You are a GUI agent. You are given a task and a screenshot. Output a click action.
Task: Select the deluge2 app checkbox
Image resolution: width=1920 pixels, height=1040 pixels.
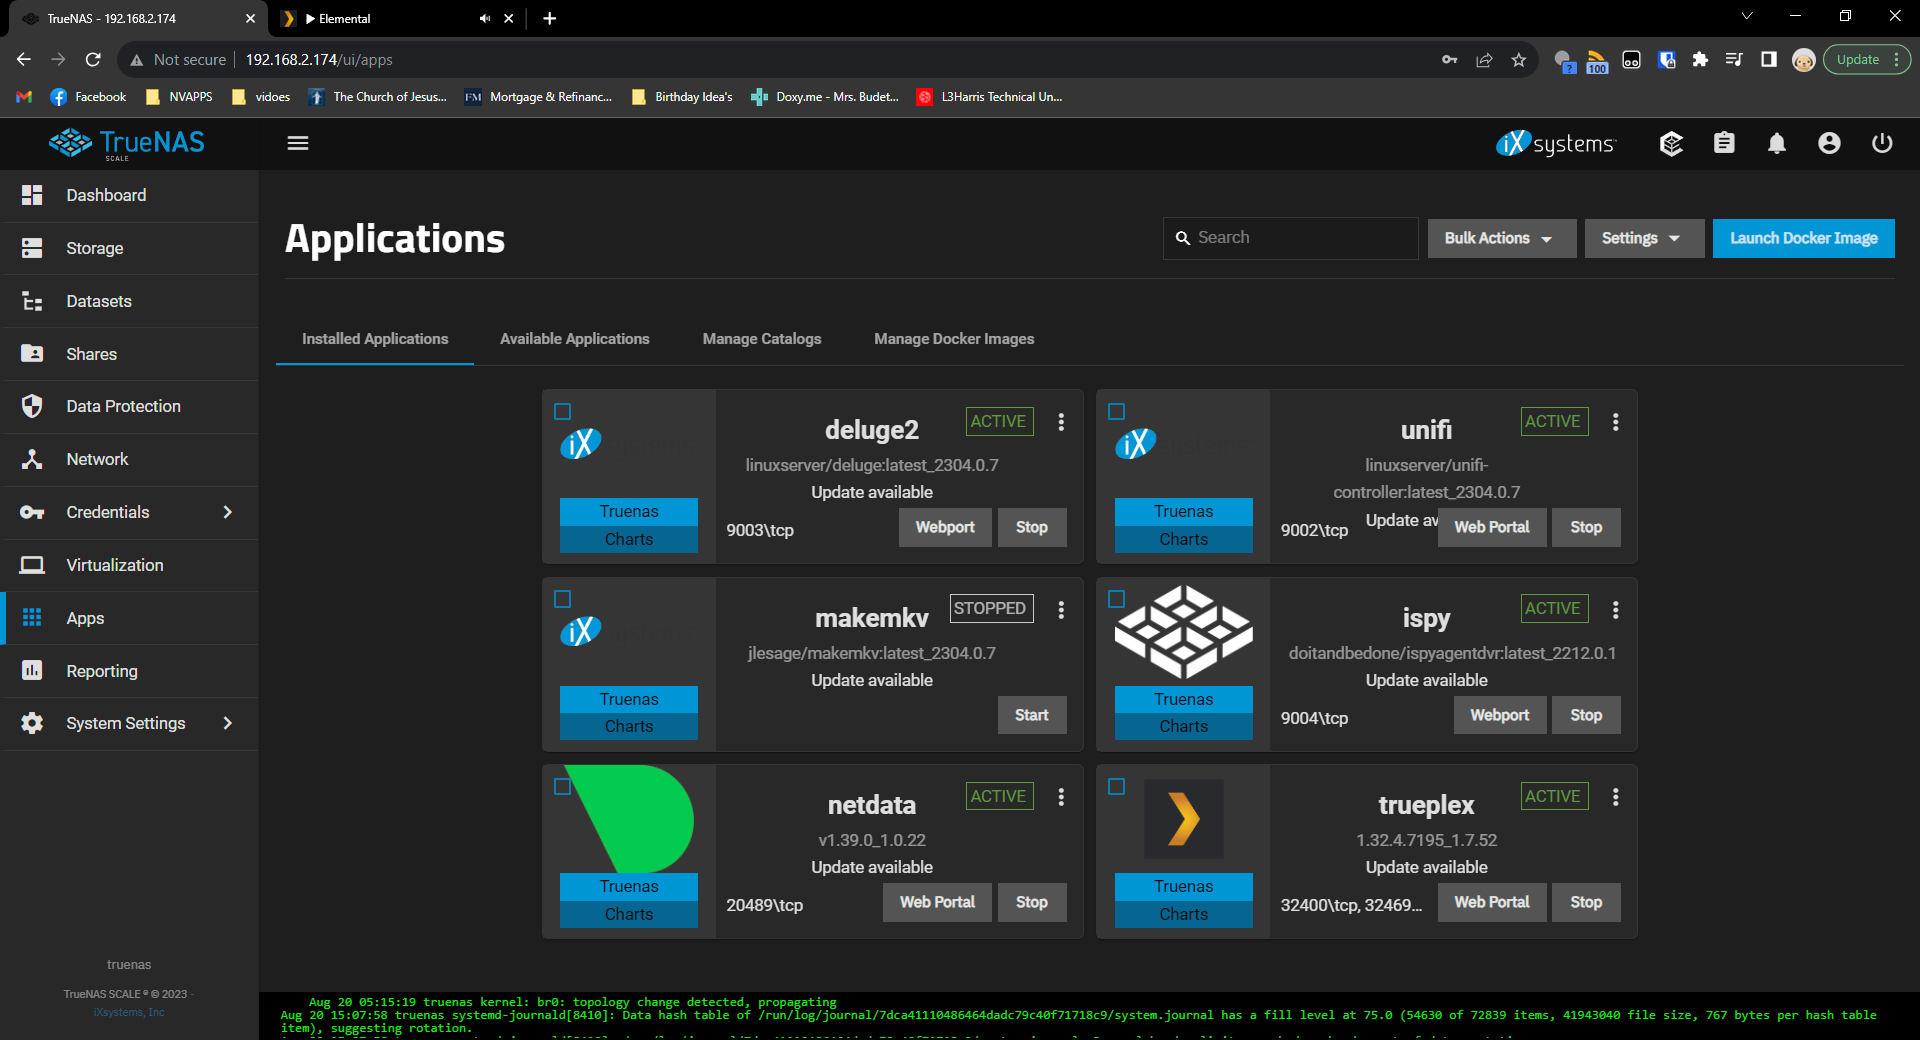pos(563,411)
